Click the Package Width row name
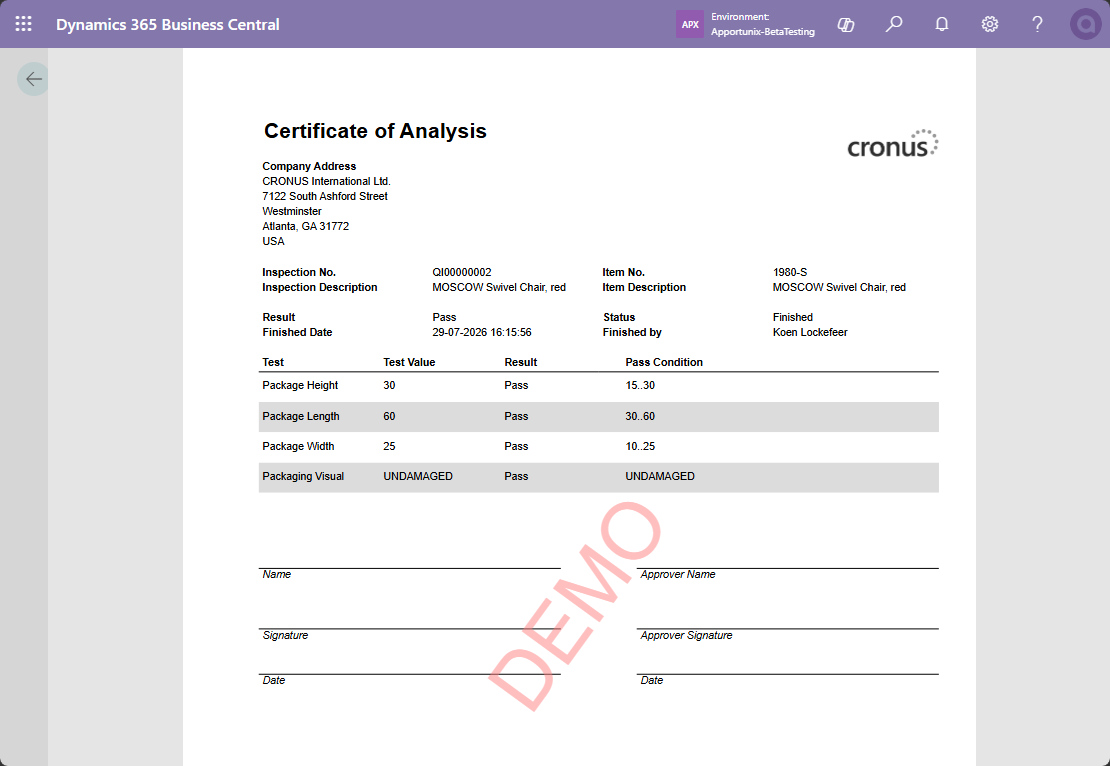 click(298, 447)
